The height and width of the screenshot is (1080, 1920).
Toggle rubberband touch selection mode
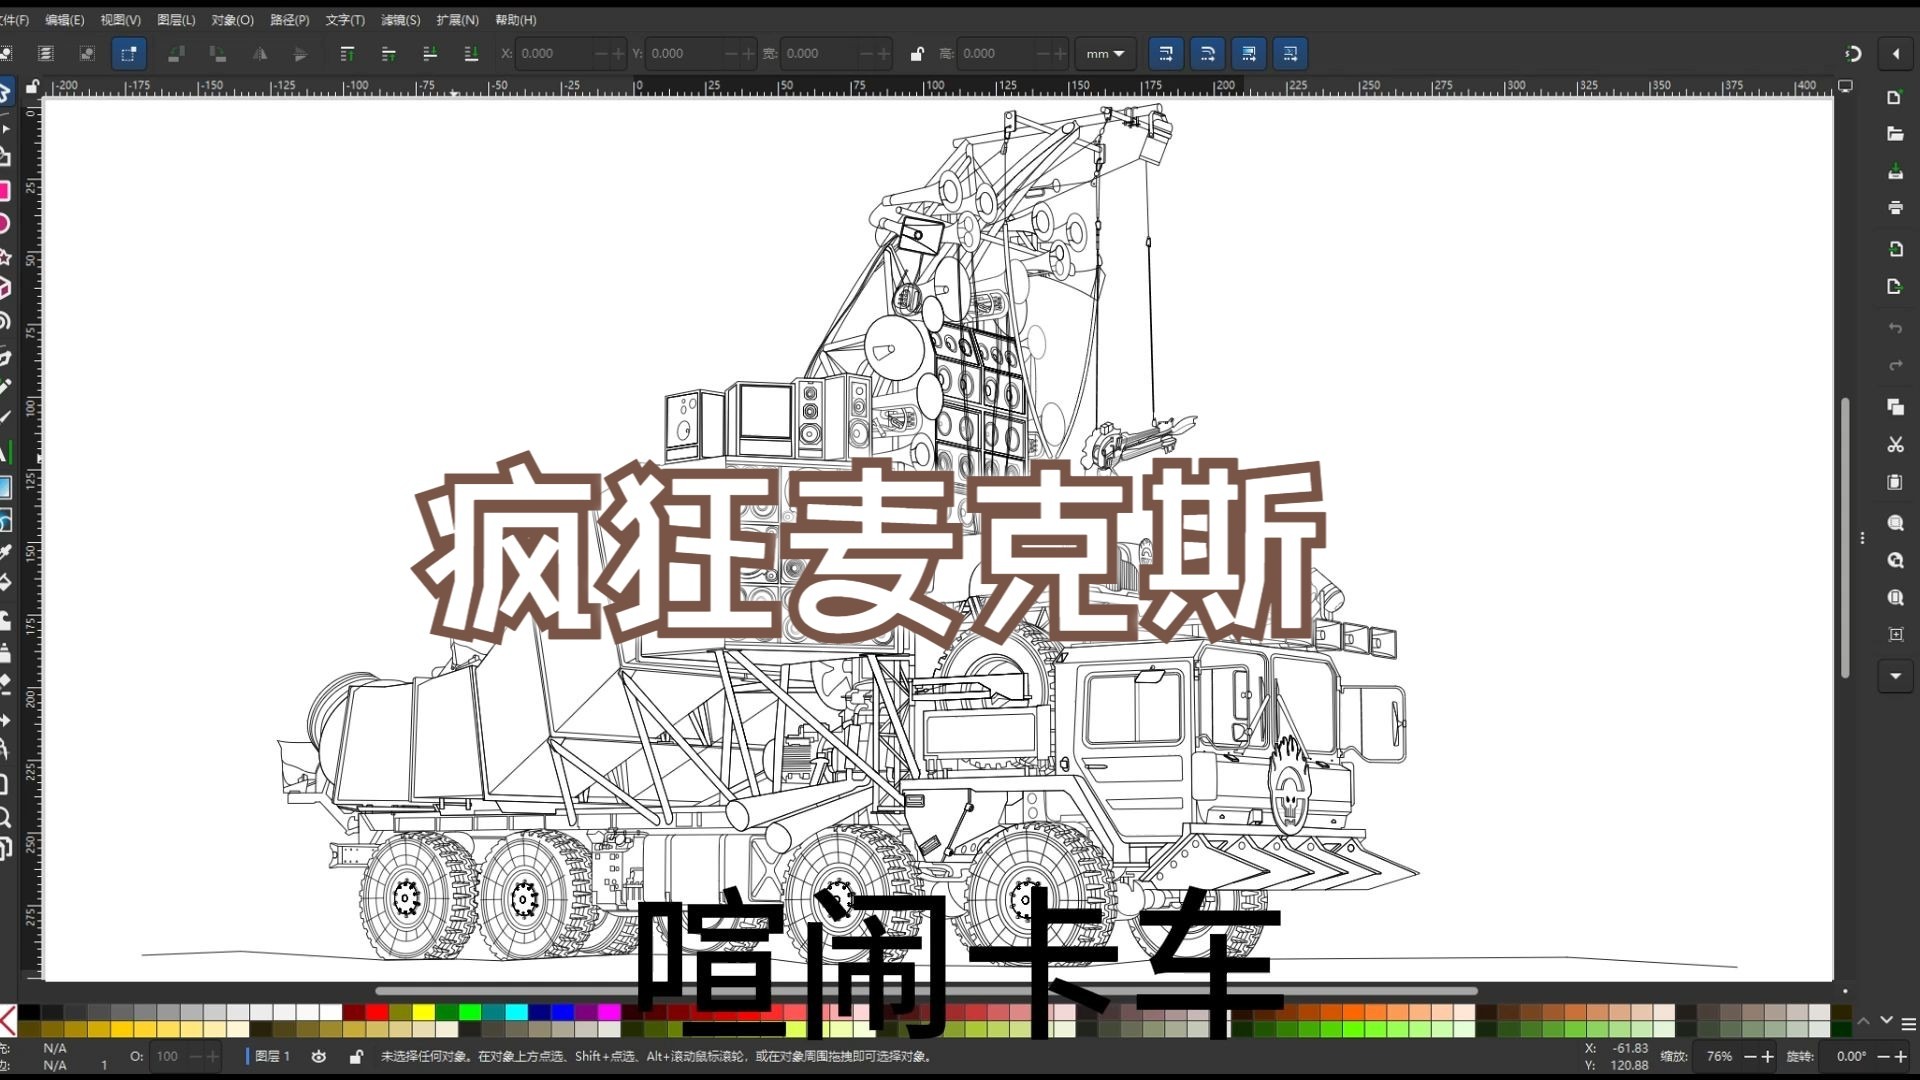tap(129, 54)
